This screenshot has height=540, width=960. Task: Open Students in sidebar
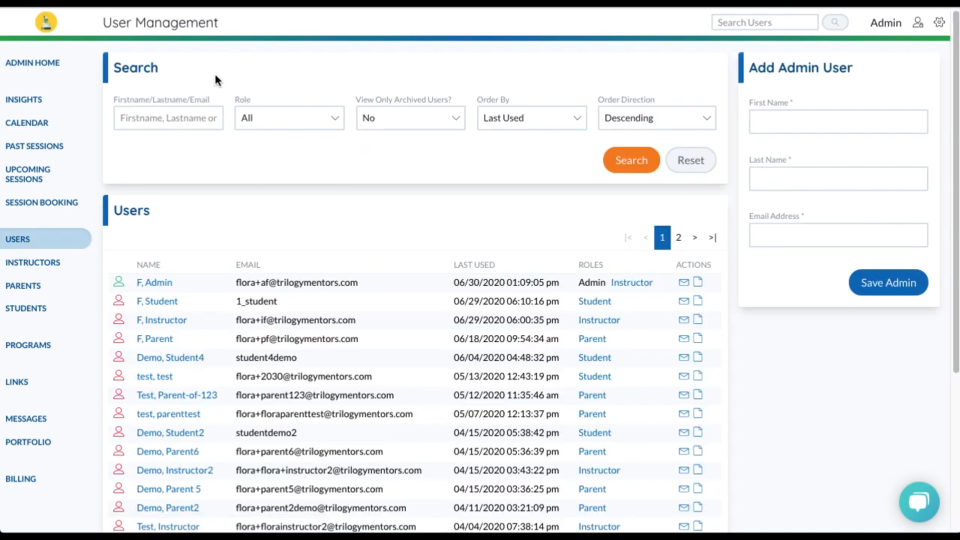click(x=26, y=308)
